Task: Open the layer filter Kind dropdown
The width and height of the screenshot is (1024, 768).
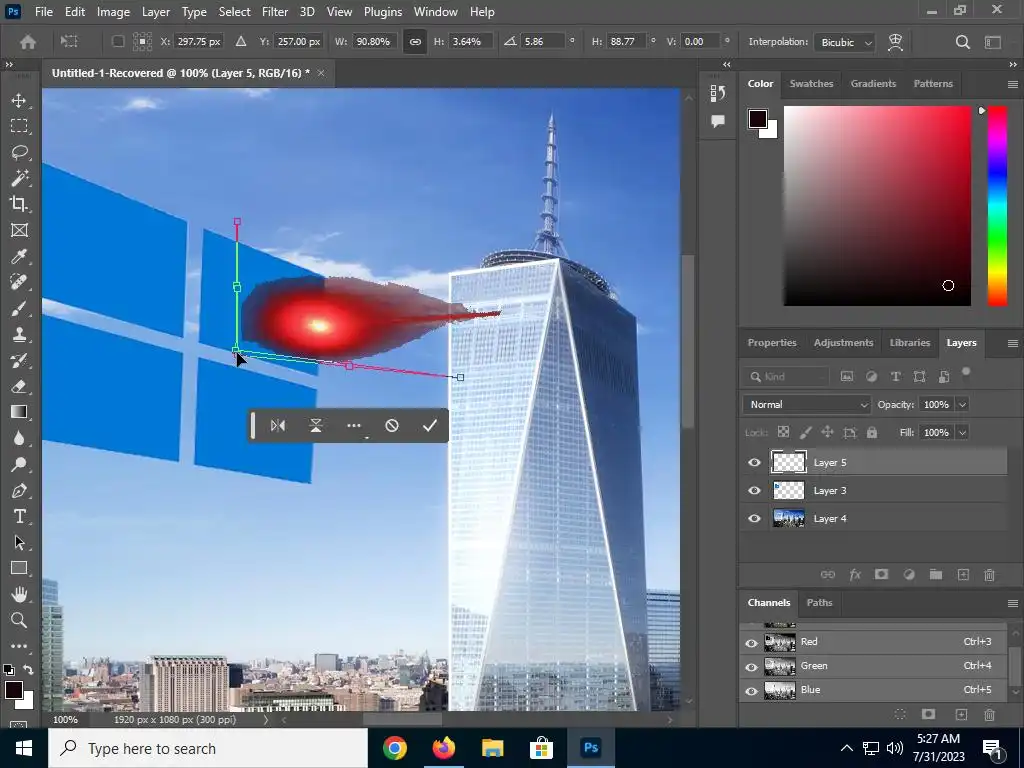Action: (787, 377)
